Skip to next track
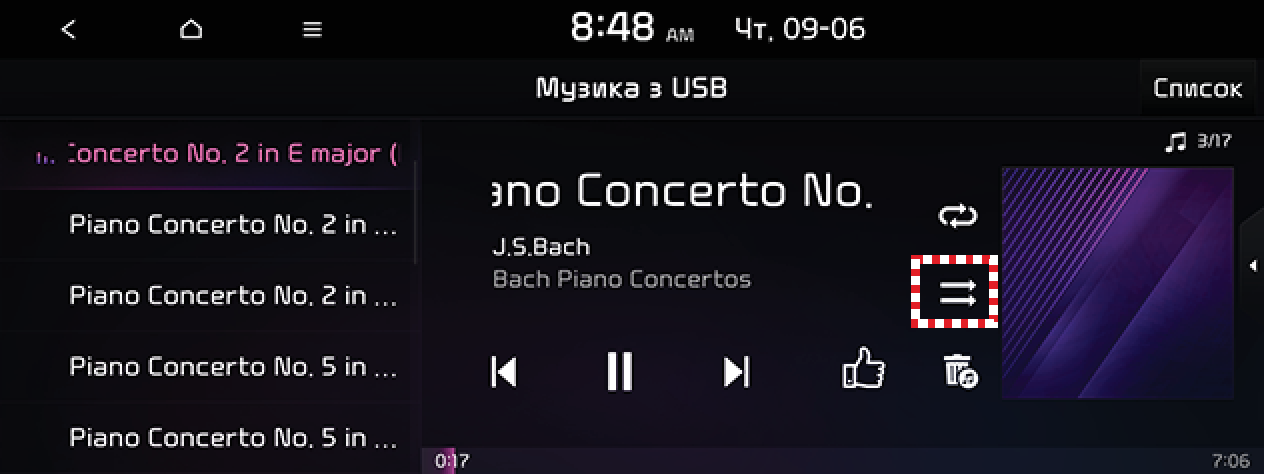 (737, 372)
